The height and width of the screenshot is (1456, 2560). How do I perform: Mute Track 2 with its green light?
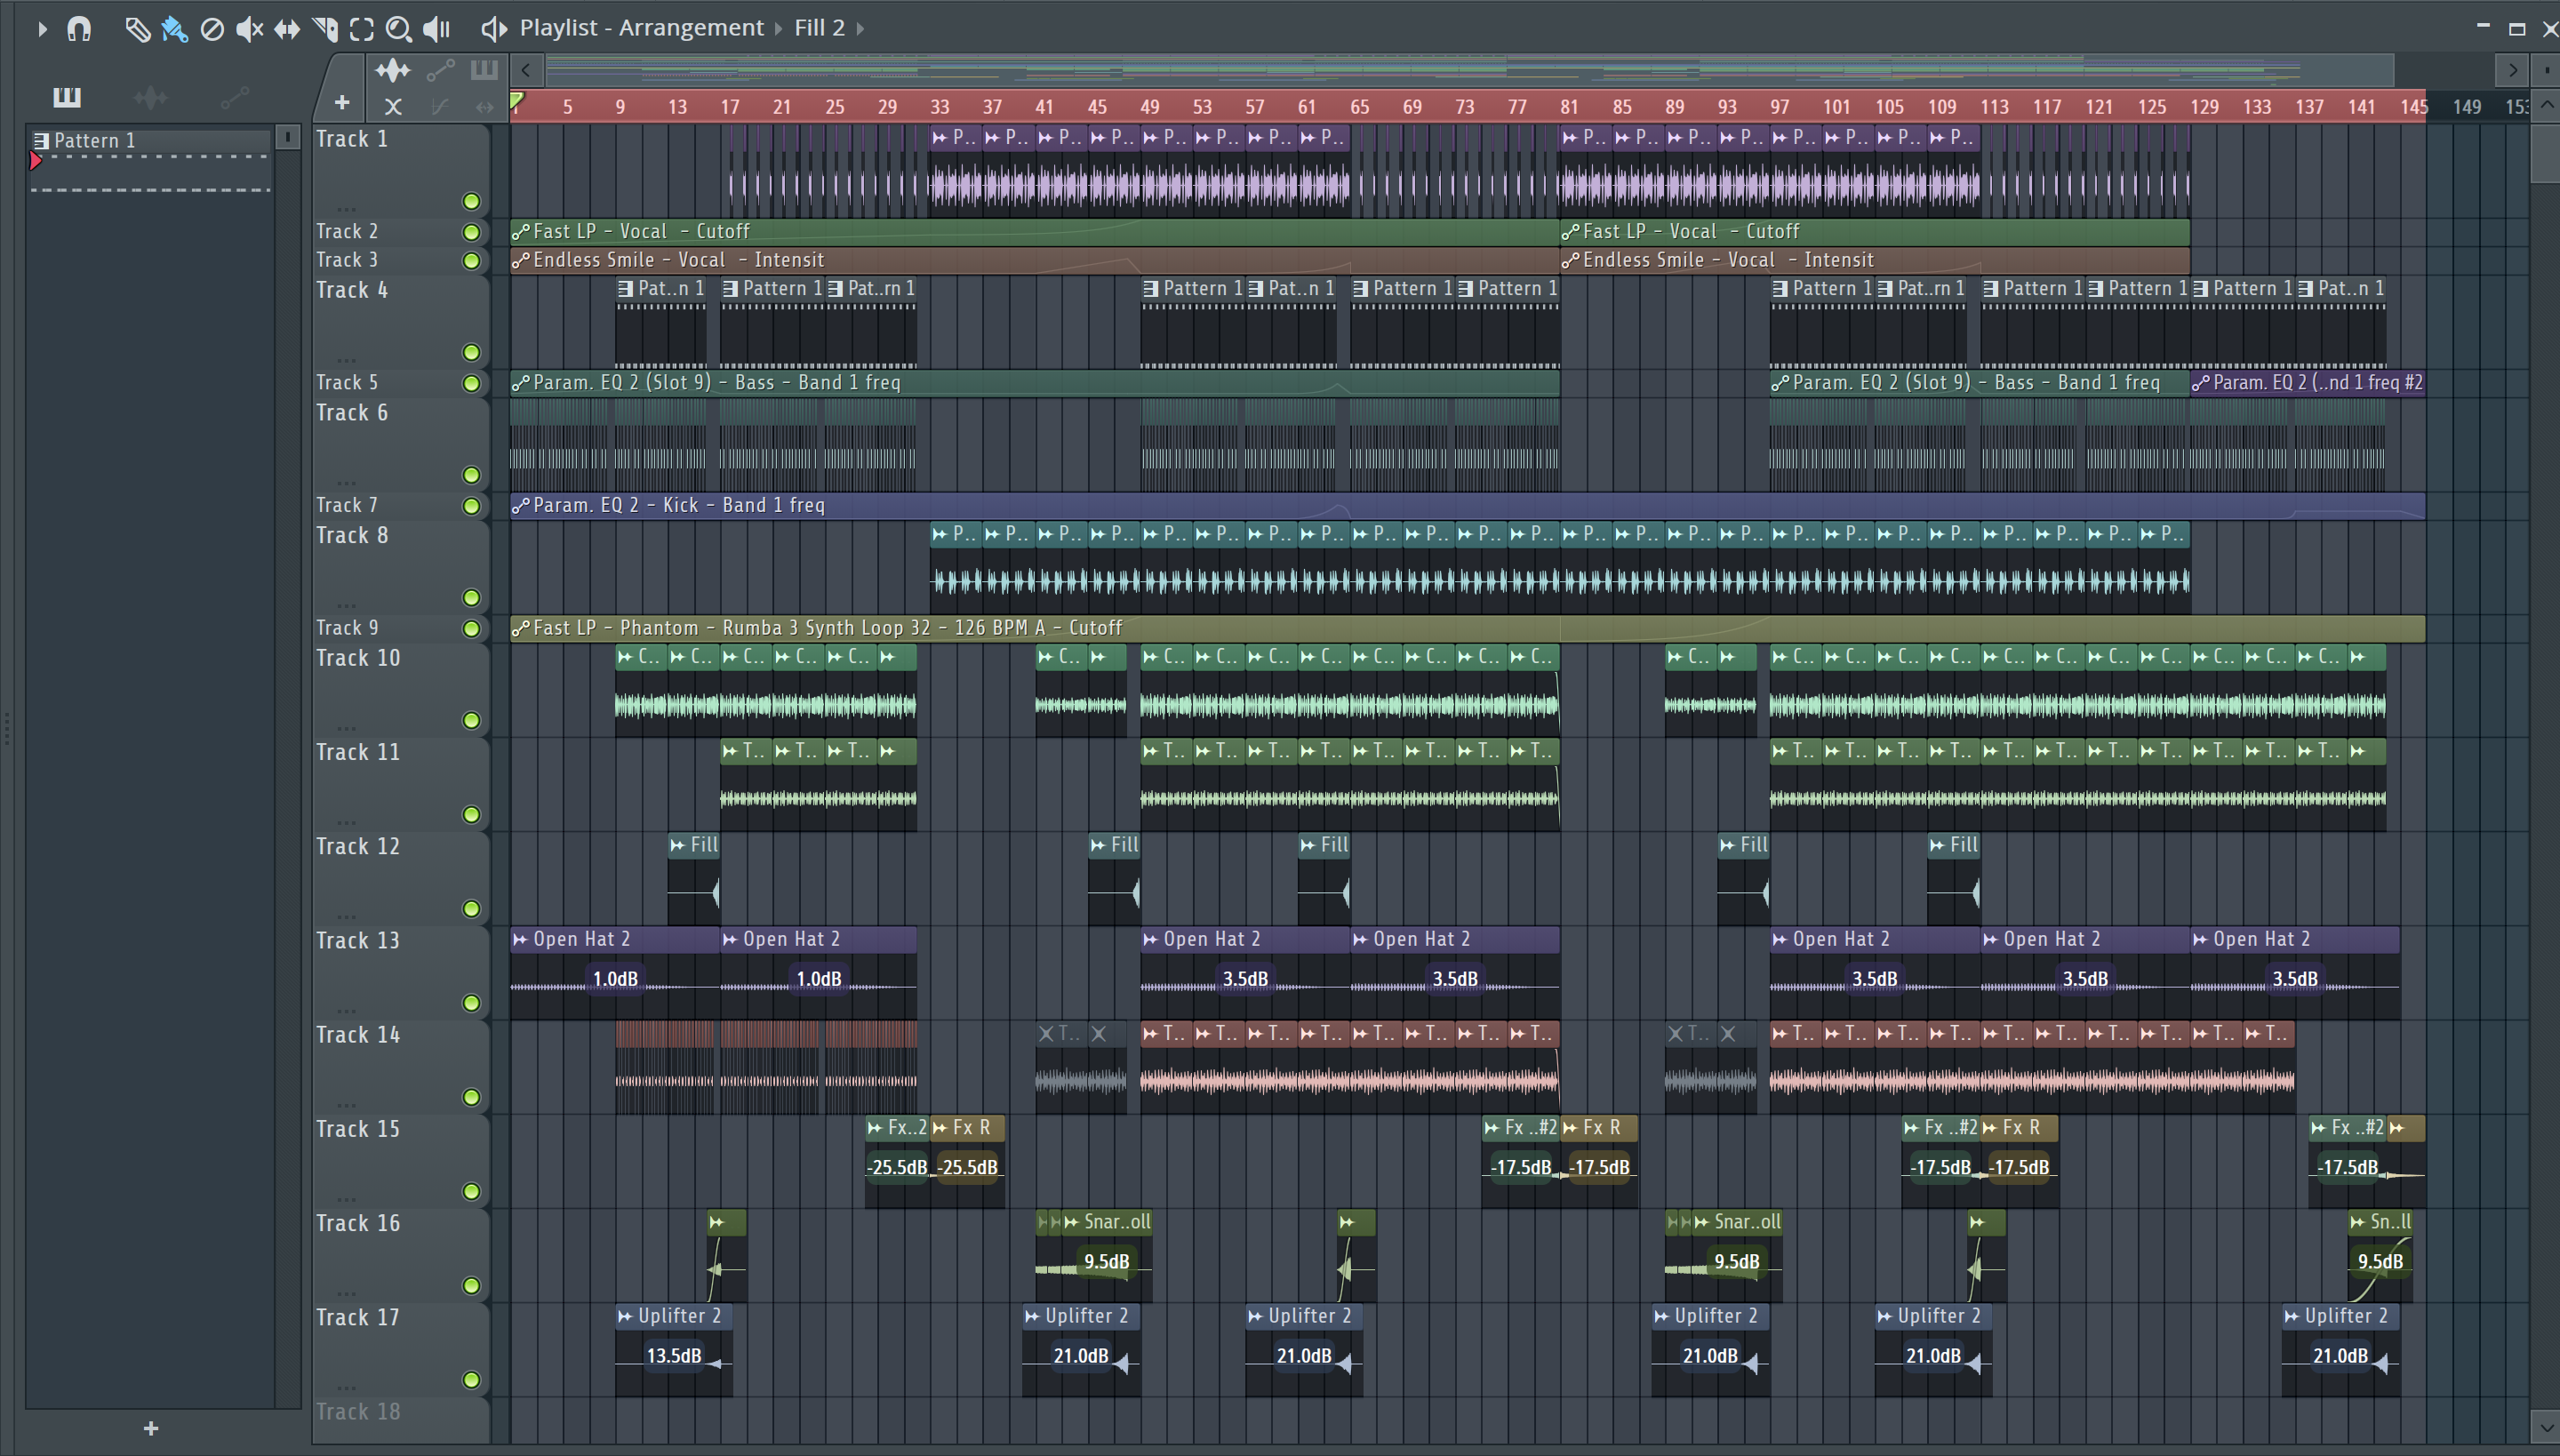[471, 232]
